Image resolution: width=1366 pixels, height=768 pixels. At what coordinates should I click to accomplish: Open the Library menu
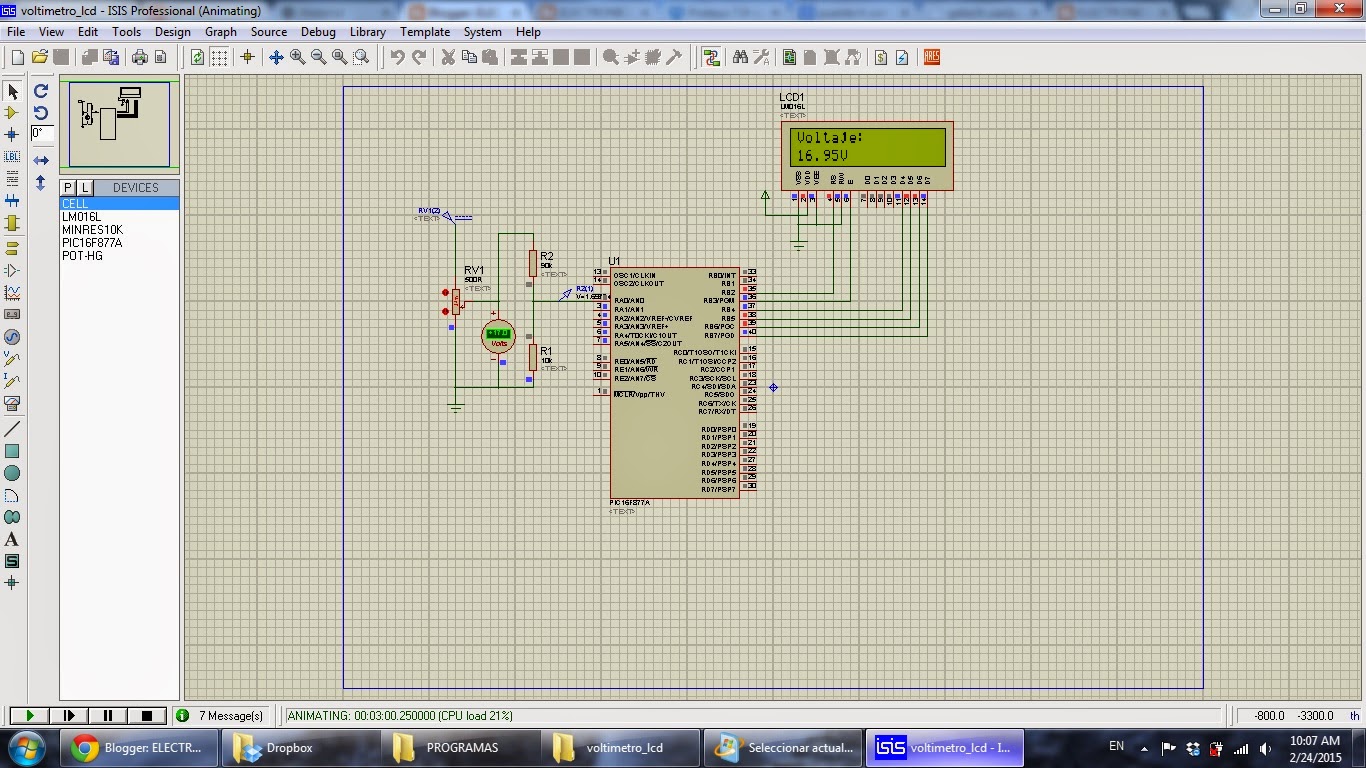(x=368, y=32)
